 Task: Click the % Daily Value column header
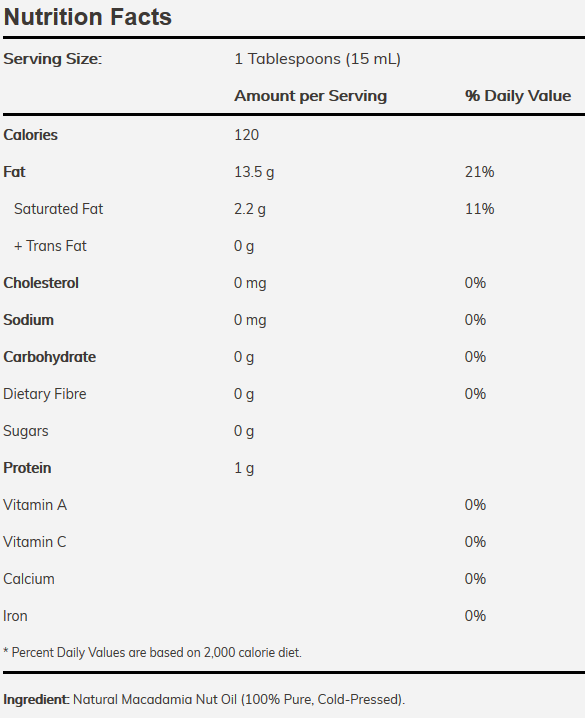click(x=518, y=96)
